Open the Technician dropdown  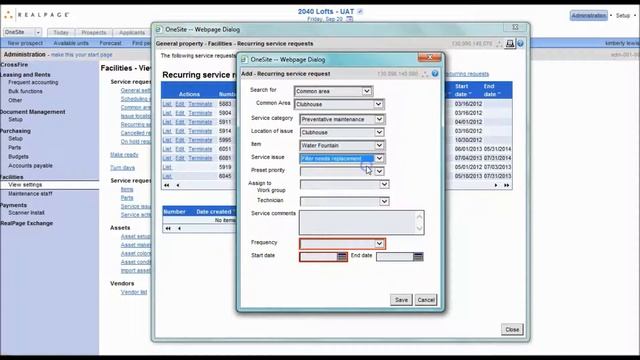384,201
